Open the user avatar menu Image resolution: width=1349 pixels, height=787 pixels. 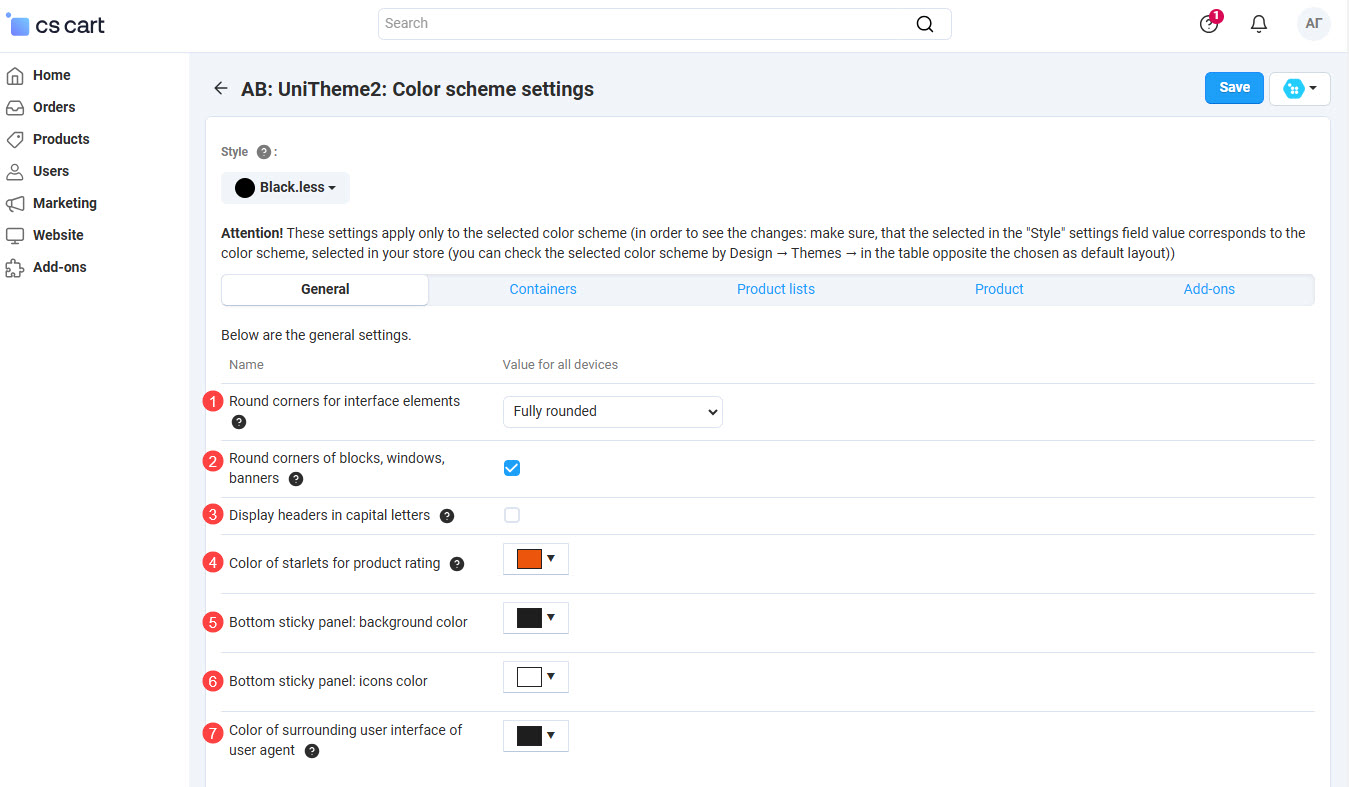[1313, 24]
